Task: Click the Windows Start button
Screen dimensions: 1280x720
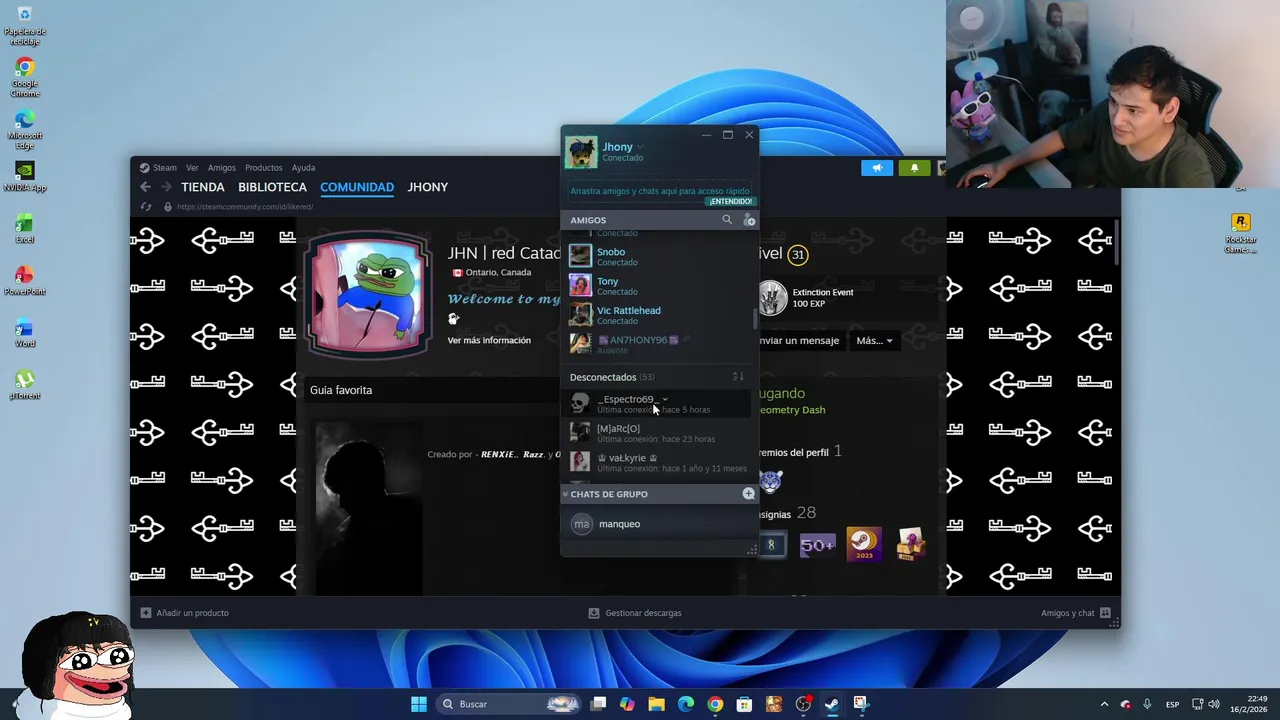Action: (x=419, y=704)
